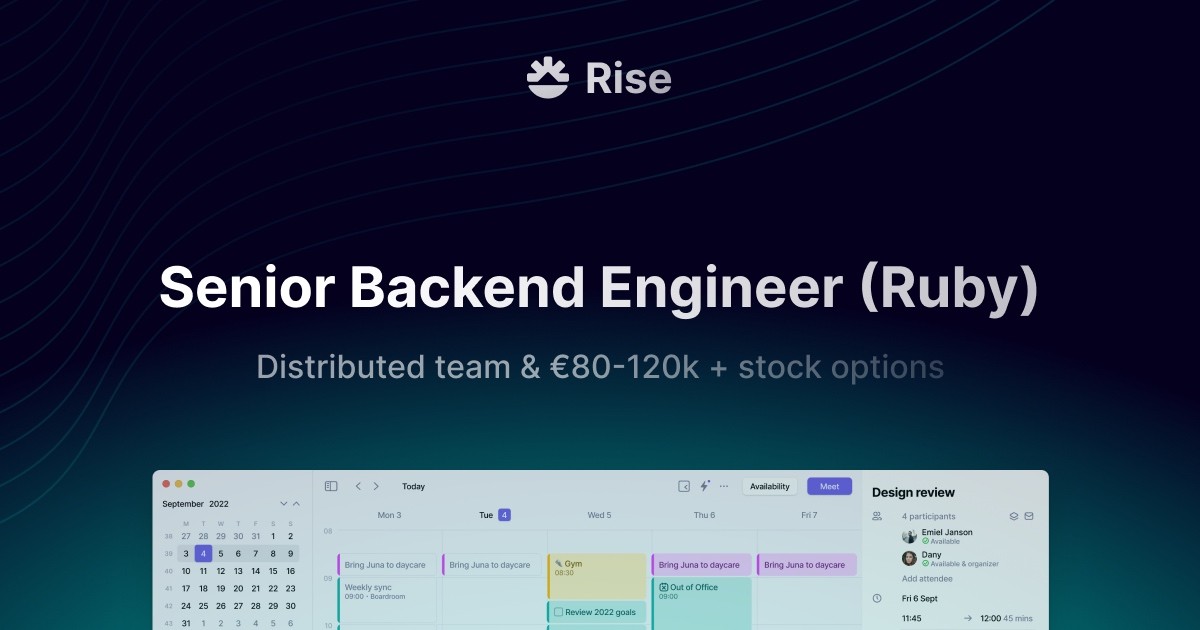This screenshot has height=630, width=1200.
Task: Click the green maximize window dot
Action: coord(190,484)
